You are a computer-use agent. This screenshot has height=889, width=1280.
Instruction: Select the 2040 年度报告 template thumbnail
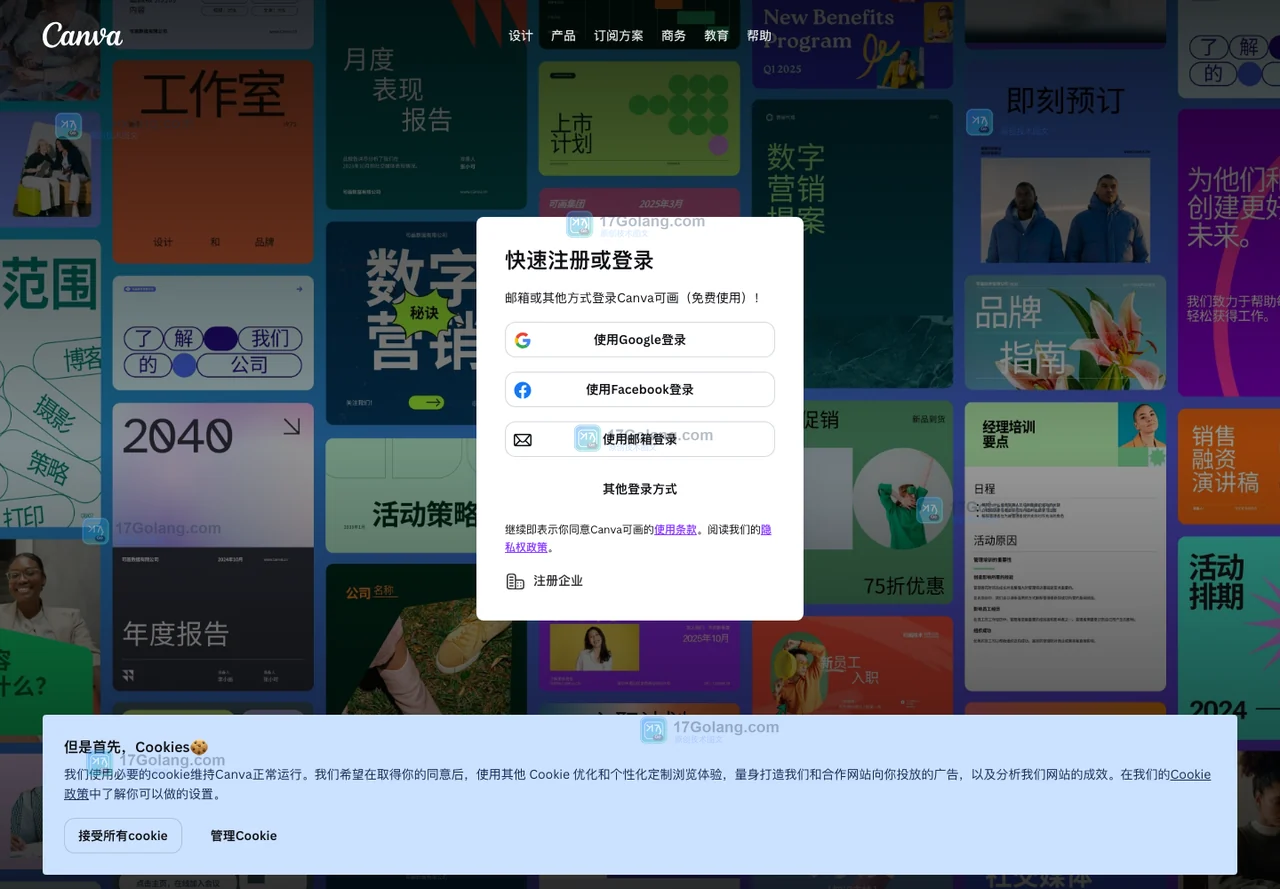pyautogui.click(x=213, y=547)
